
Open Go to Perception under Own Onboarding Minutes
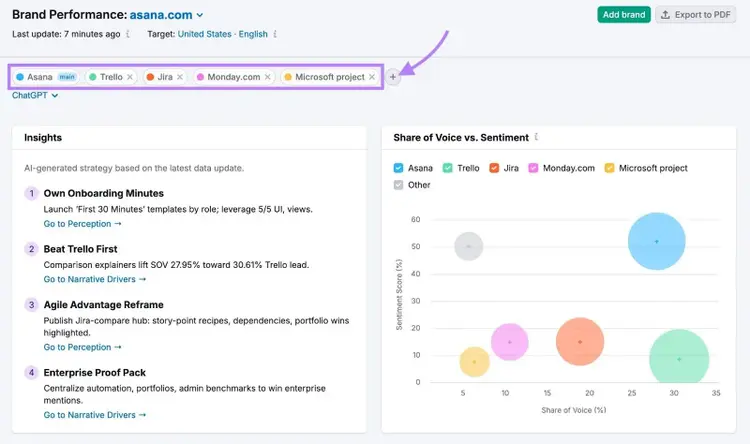(82, 223)
